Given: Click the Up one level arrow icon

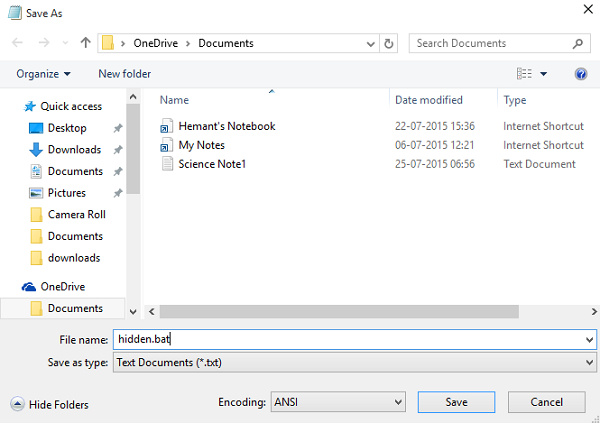Looking at the screenshot, I should tap(85, 44).
